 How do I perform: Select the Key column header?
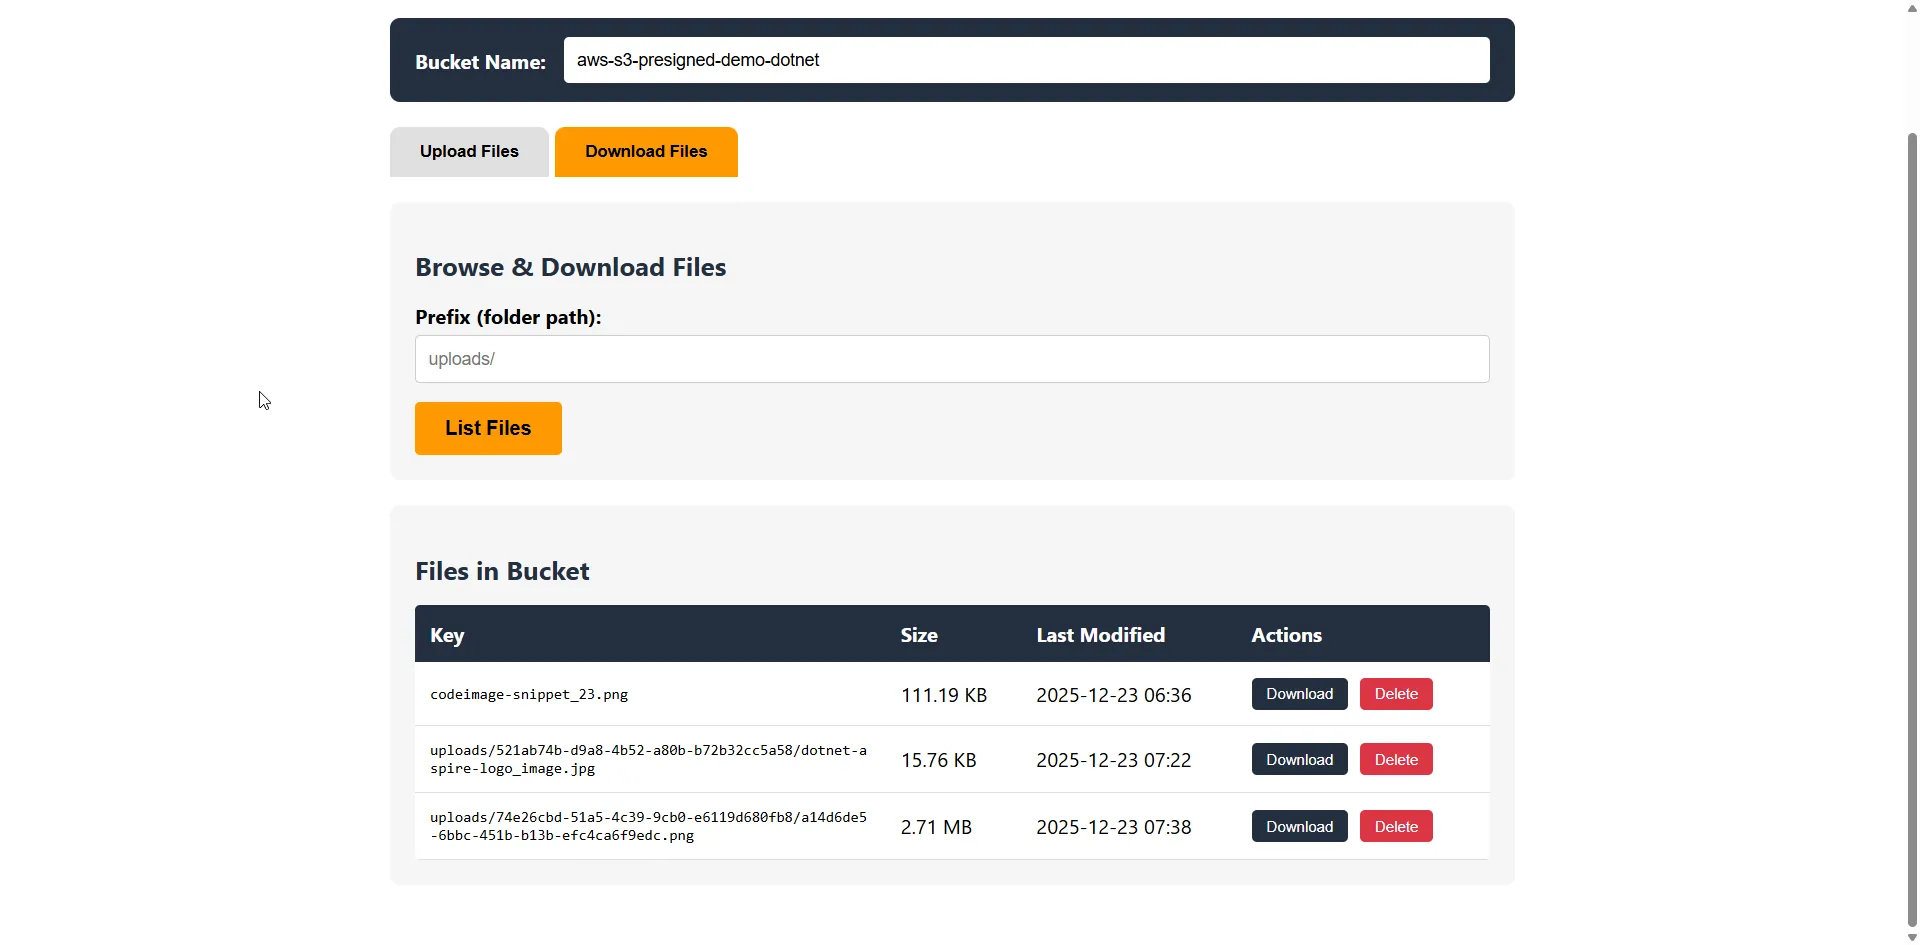pyautogui.click(x=446, y=634)
